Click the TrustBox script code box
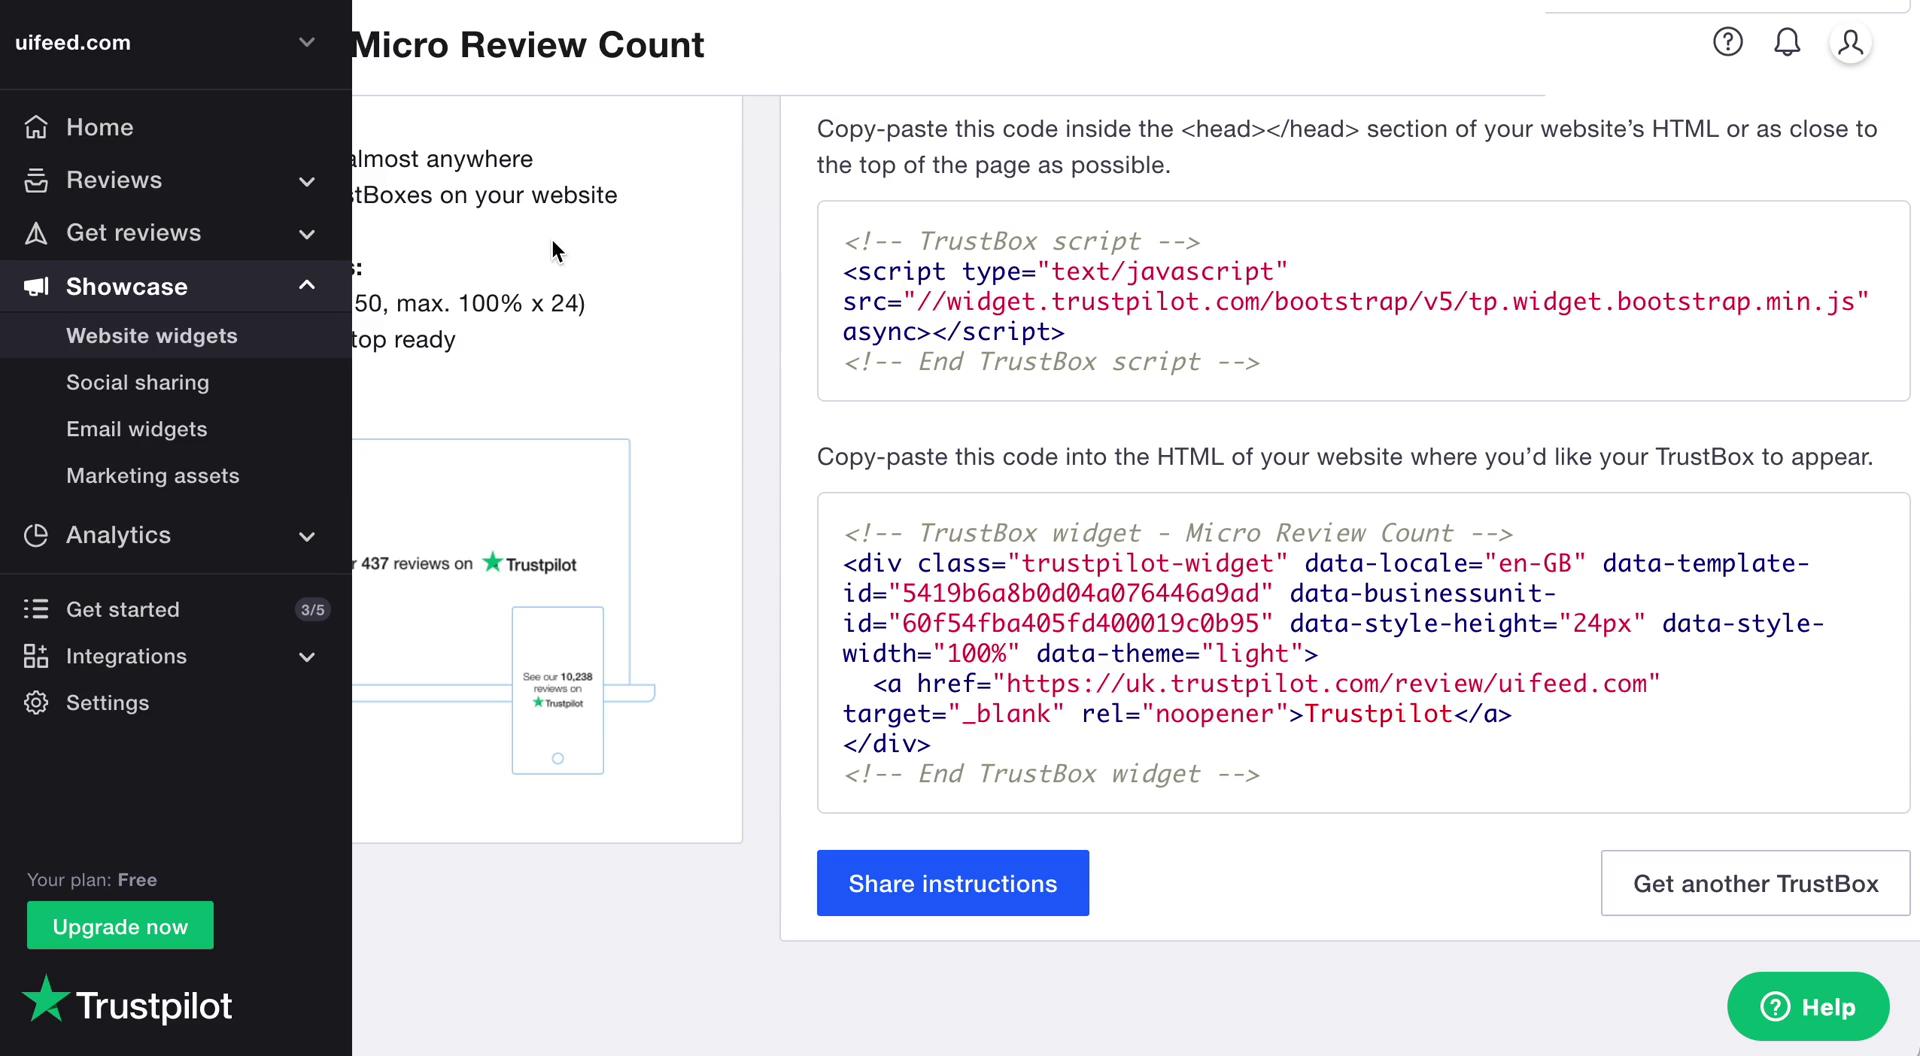The width and height of the screenshot is (1920, 1056). (1363, 301)
